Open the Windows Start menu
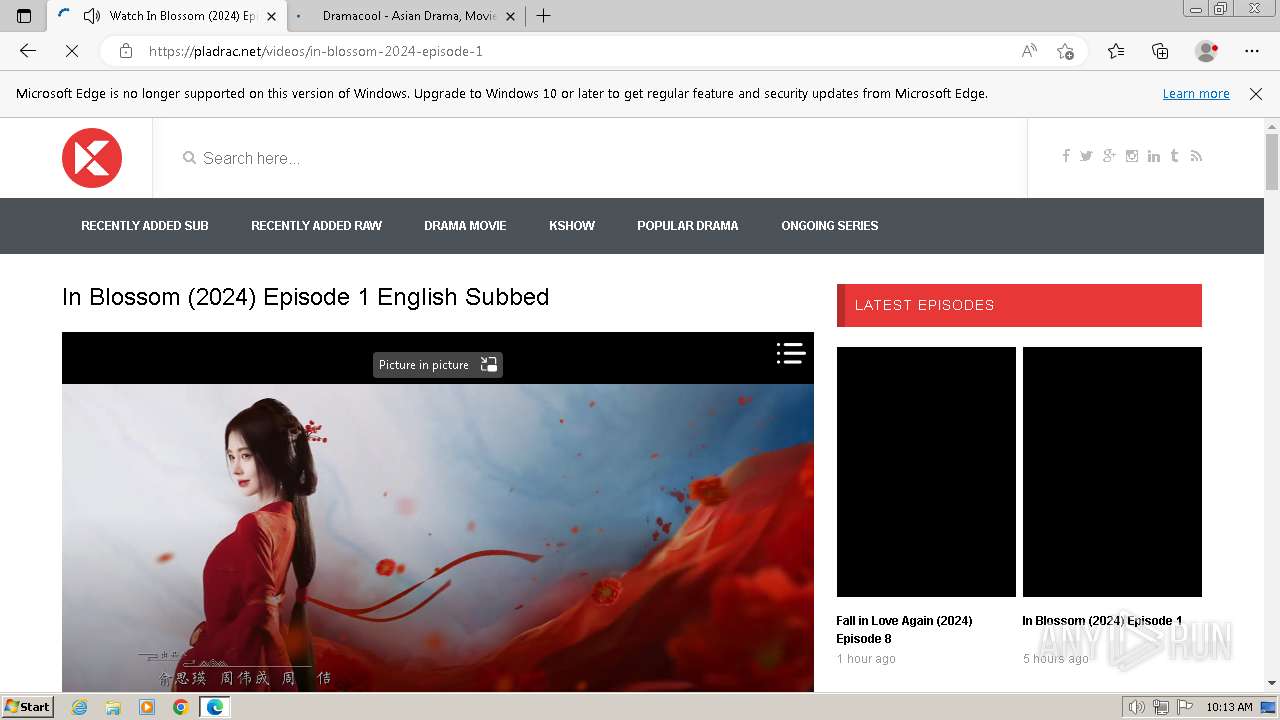Screen dimensions: 1280x720 pyautogui.click(x=28, y=707)
